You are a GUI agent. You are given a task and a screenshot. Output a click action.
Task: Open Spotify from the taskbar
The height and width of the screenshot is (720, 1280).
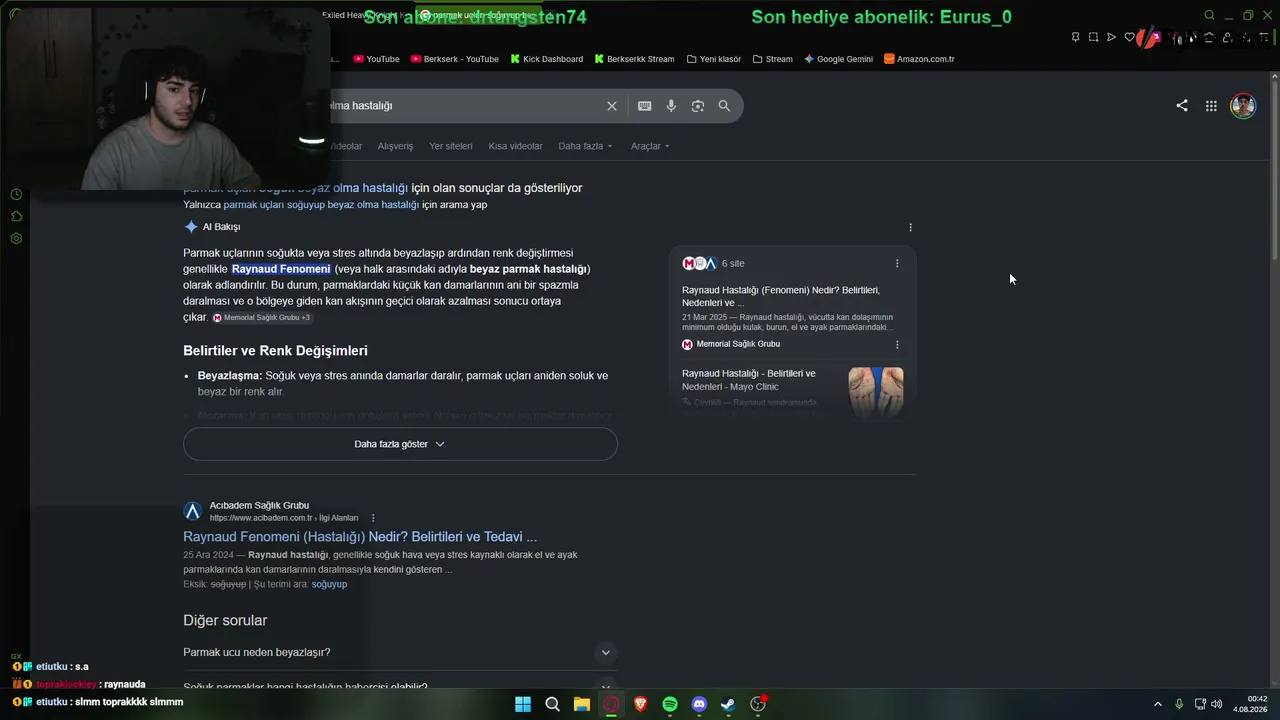point(670,704)
